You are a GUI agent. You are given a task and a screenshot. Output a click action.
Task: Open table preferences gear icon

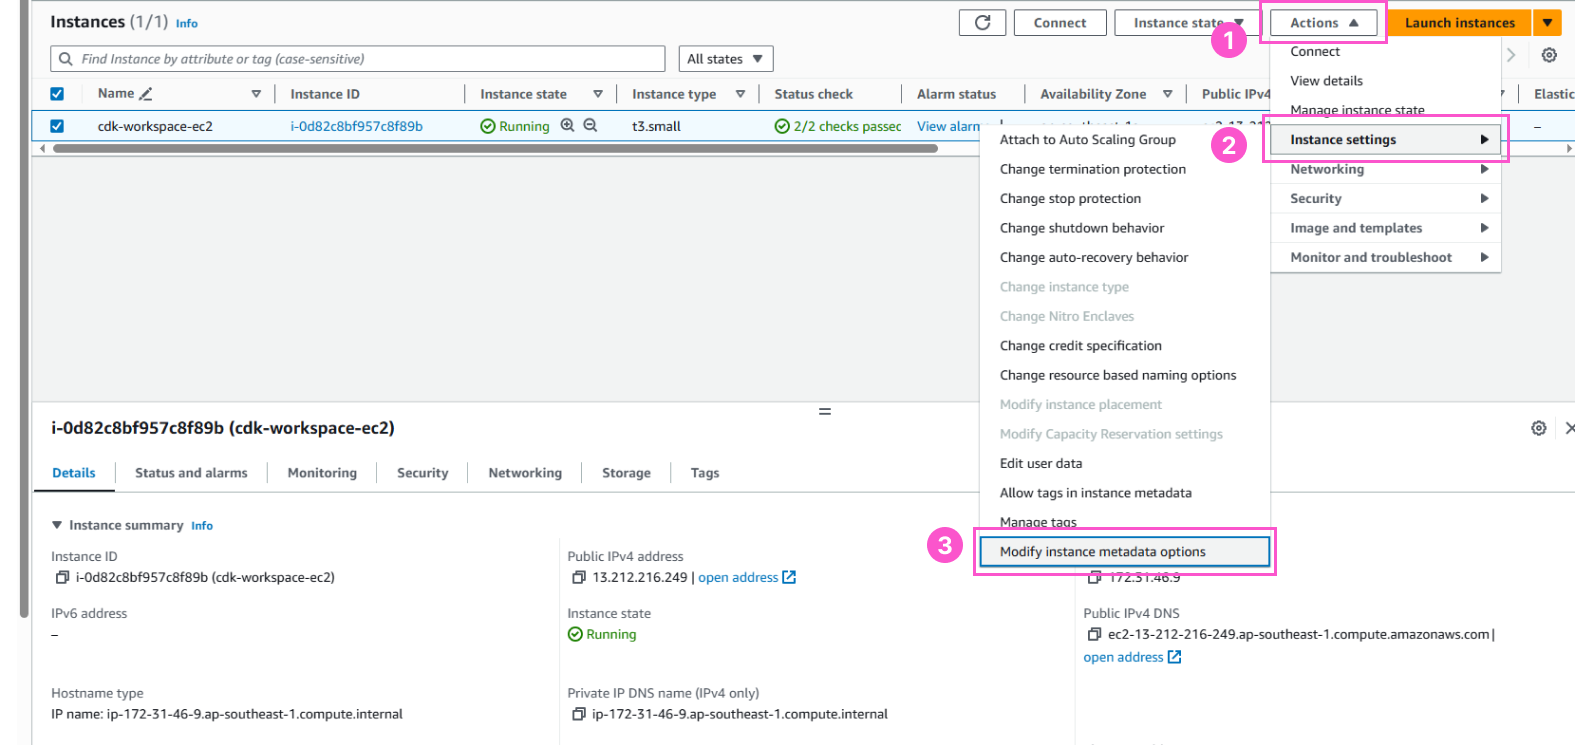[x=1548, y=56]
